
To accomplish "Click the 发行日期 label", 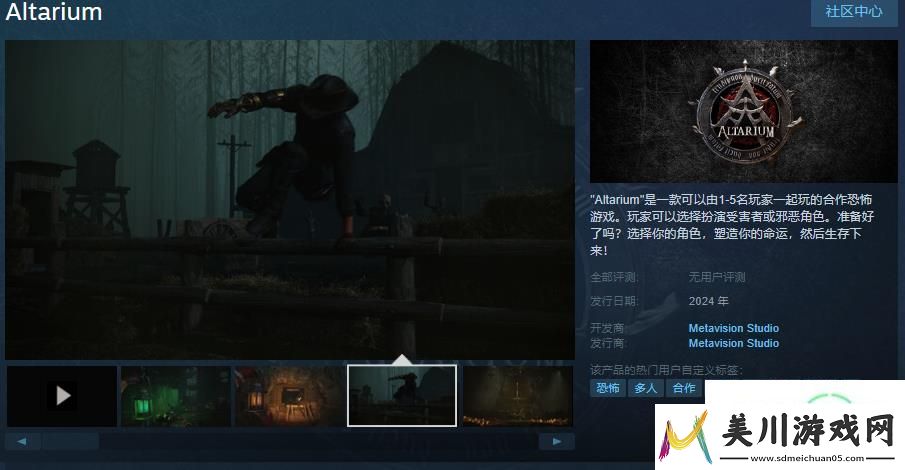I will point(614,301).
